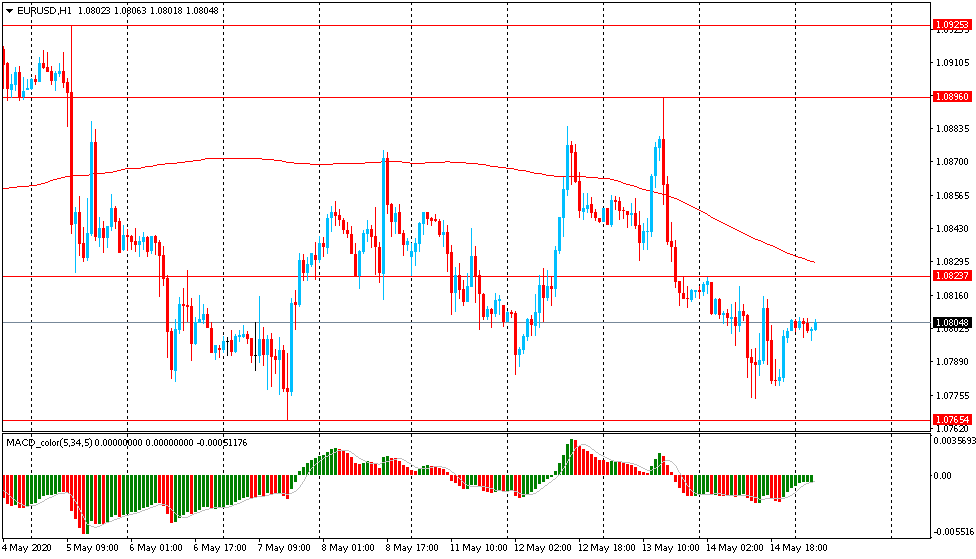Select the red 1.08960 price level tag
The width and height of the screenshot is (976, 559).
click(952, 97)
